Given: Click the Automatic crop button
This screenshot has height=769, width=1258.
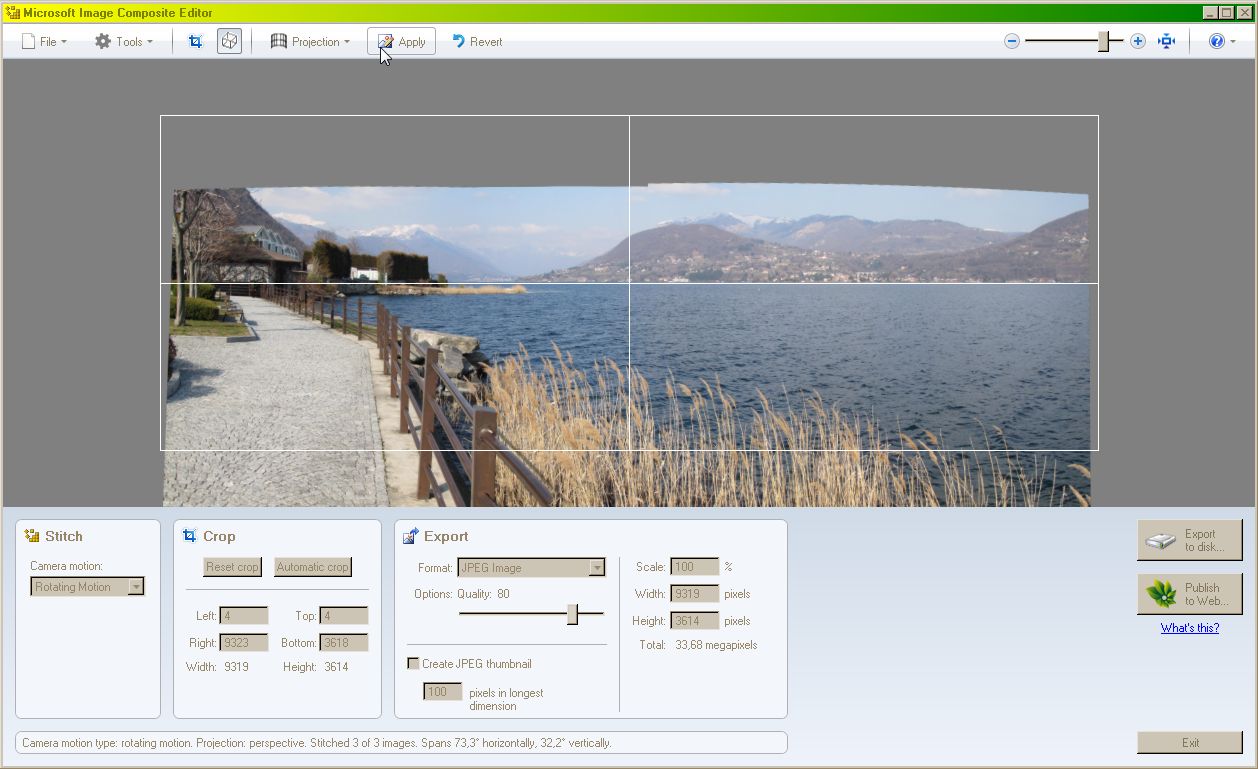Looking at the screenshot, I should (313, 567).
